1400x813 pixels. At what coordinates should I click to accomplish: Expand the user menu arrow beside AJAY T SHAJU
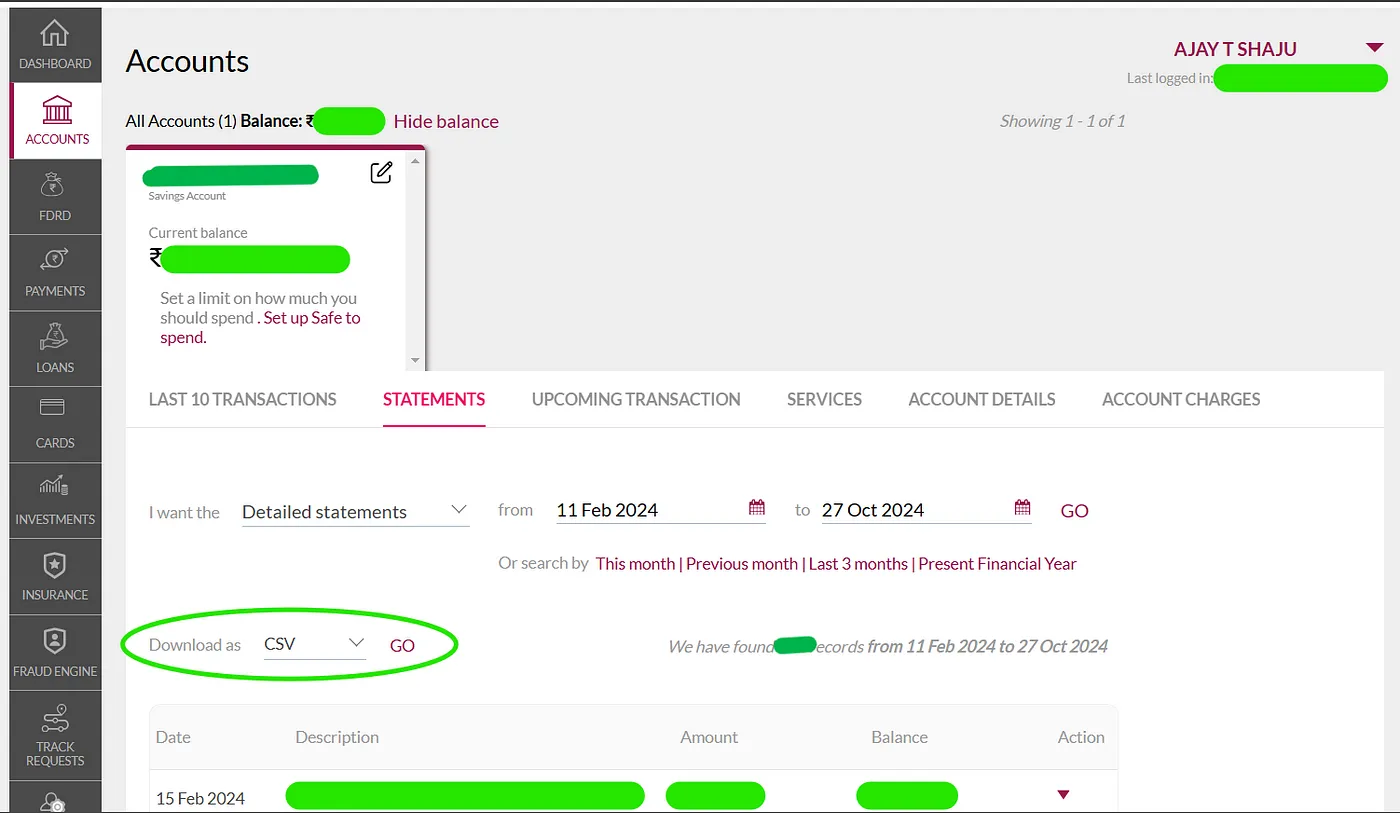coord(1373,48)
